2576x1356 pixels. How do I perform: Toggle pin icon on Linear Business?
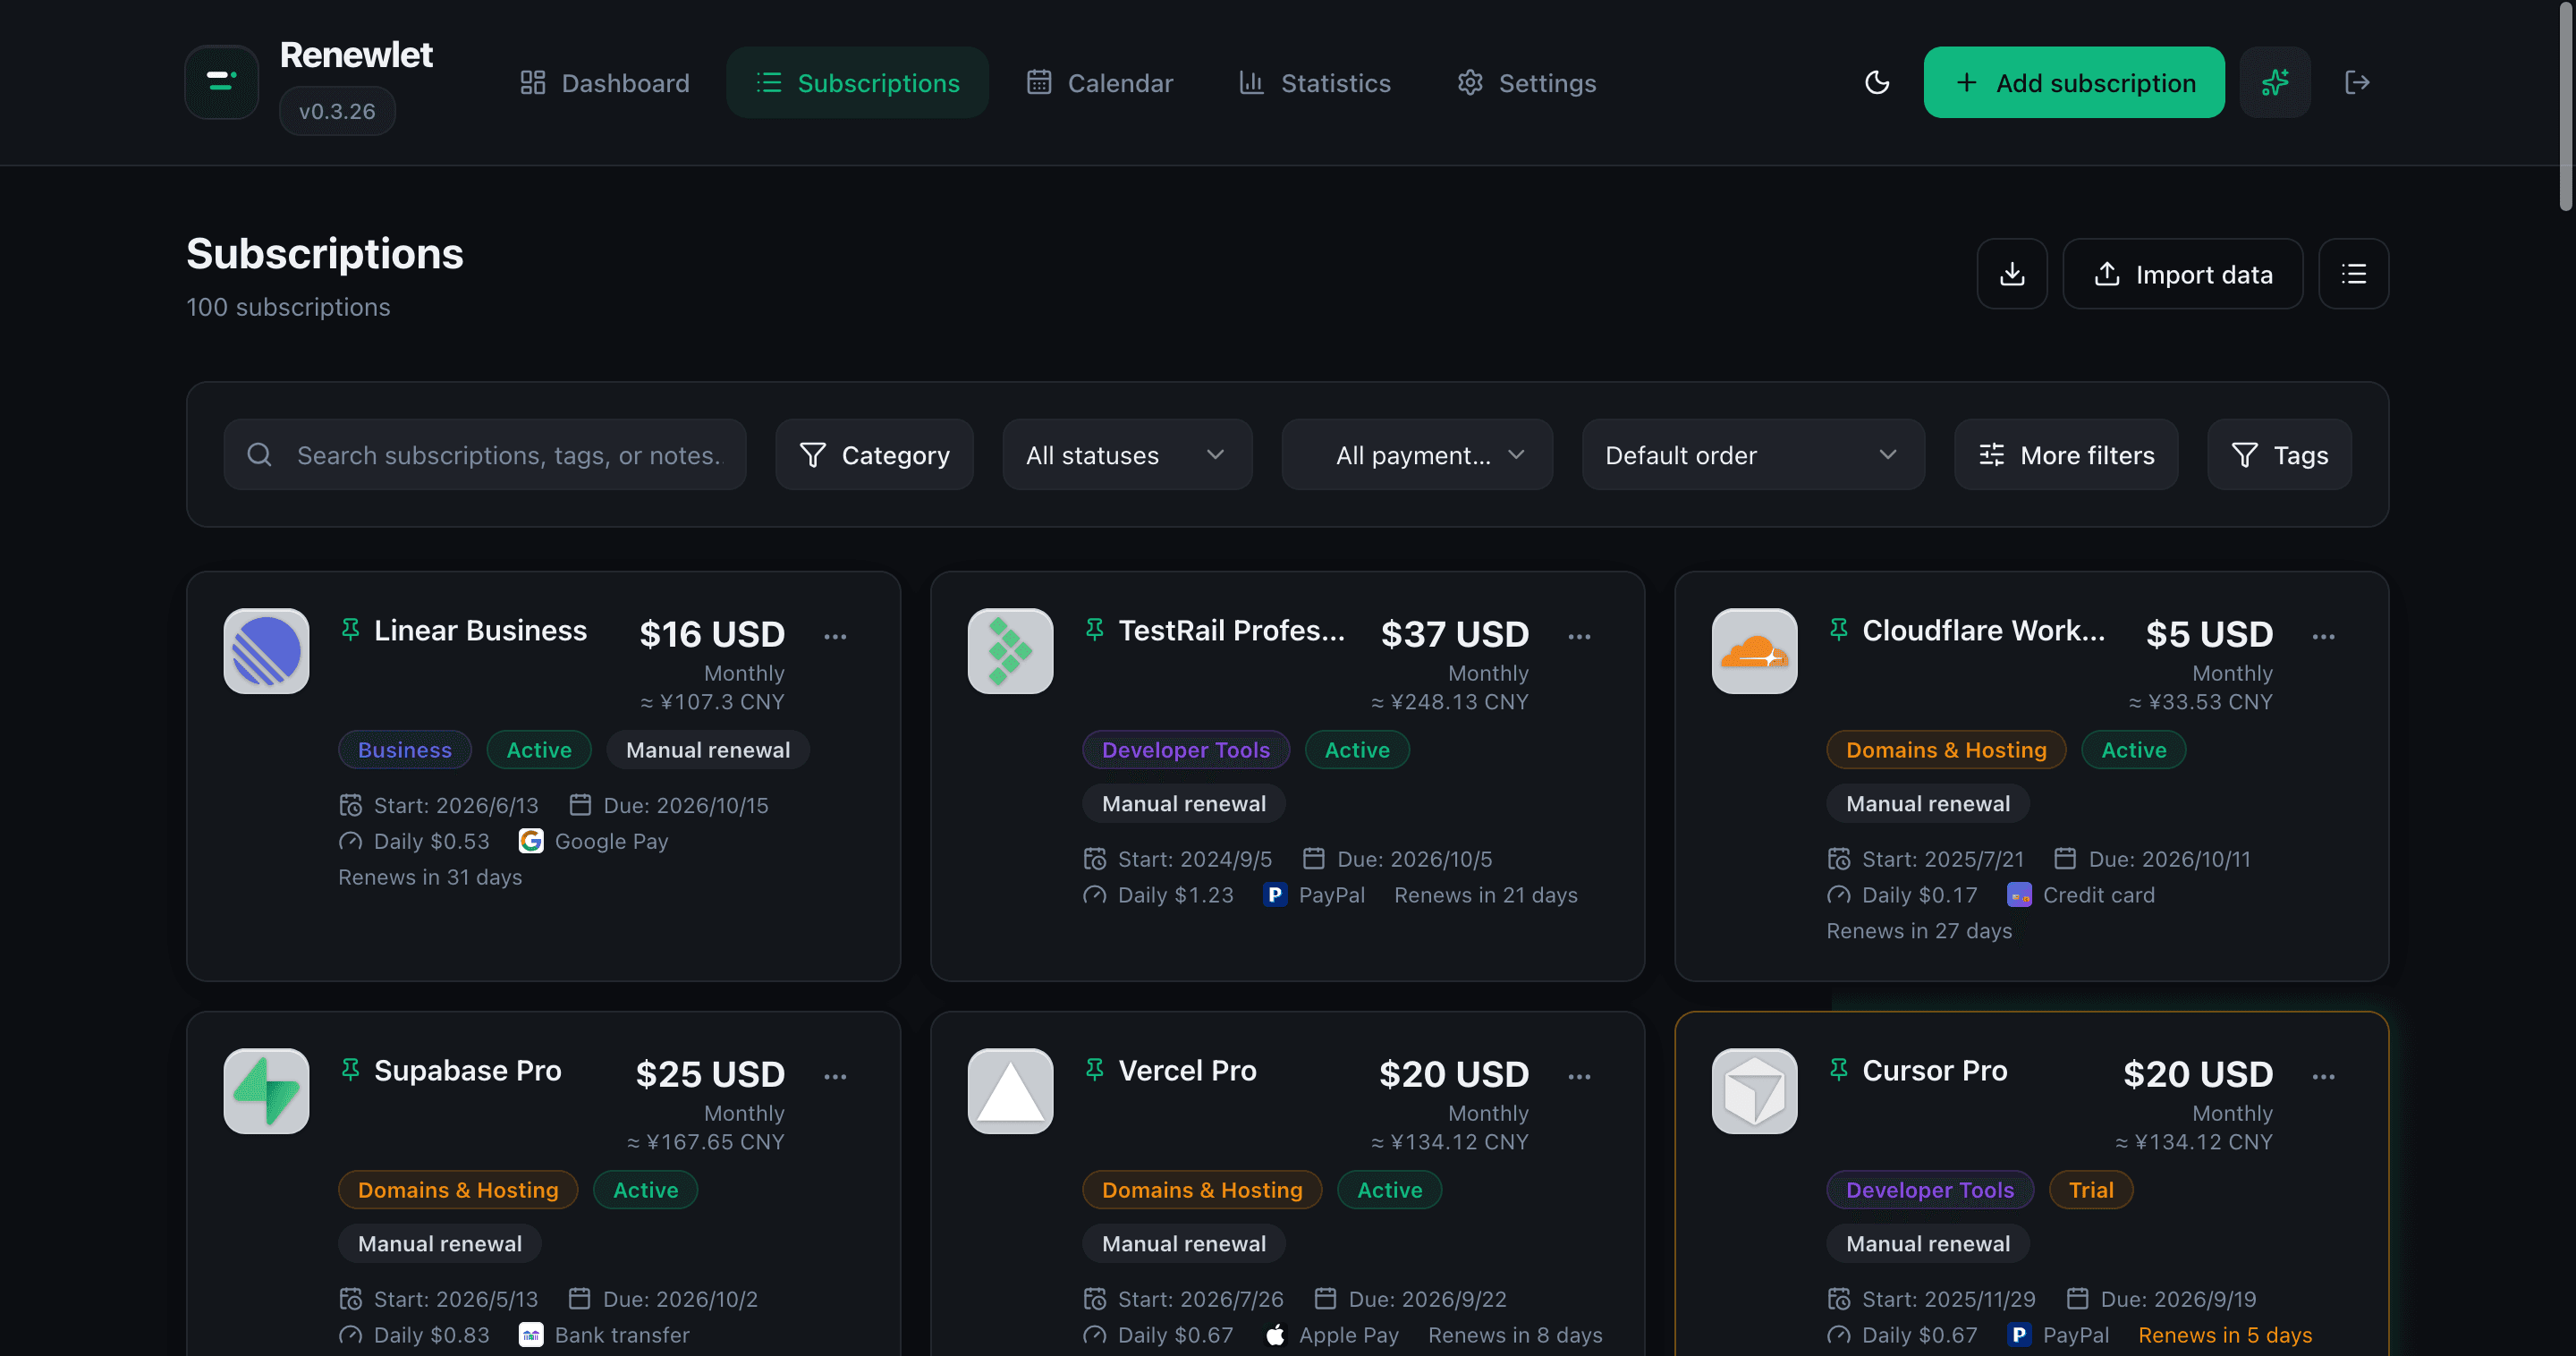[350, 630]
